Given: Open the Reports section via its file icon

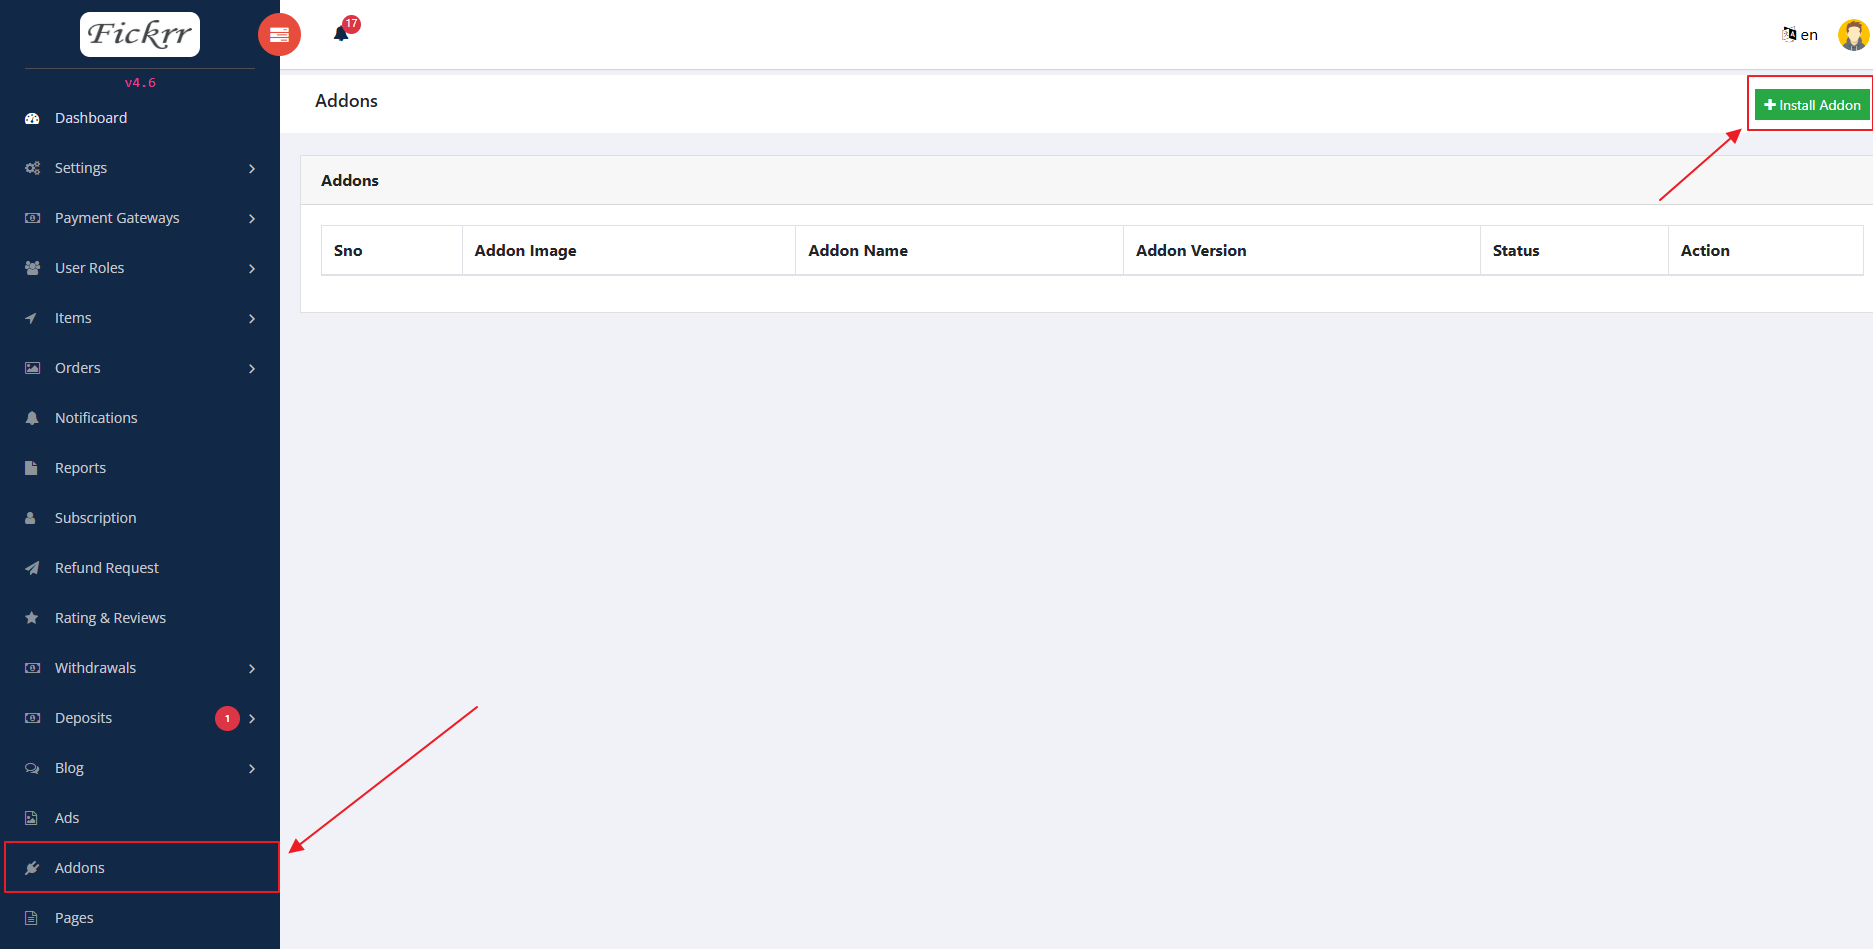Looking at the screenshot, I should (31, 467).
